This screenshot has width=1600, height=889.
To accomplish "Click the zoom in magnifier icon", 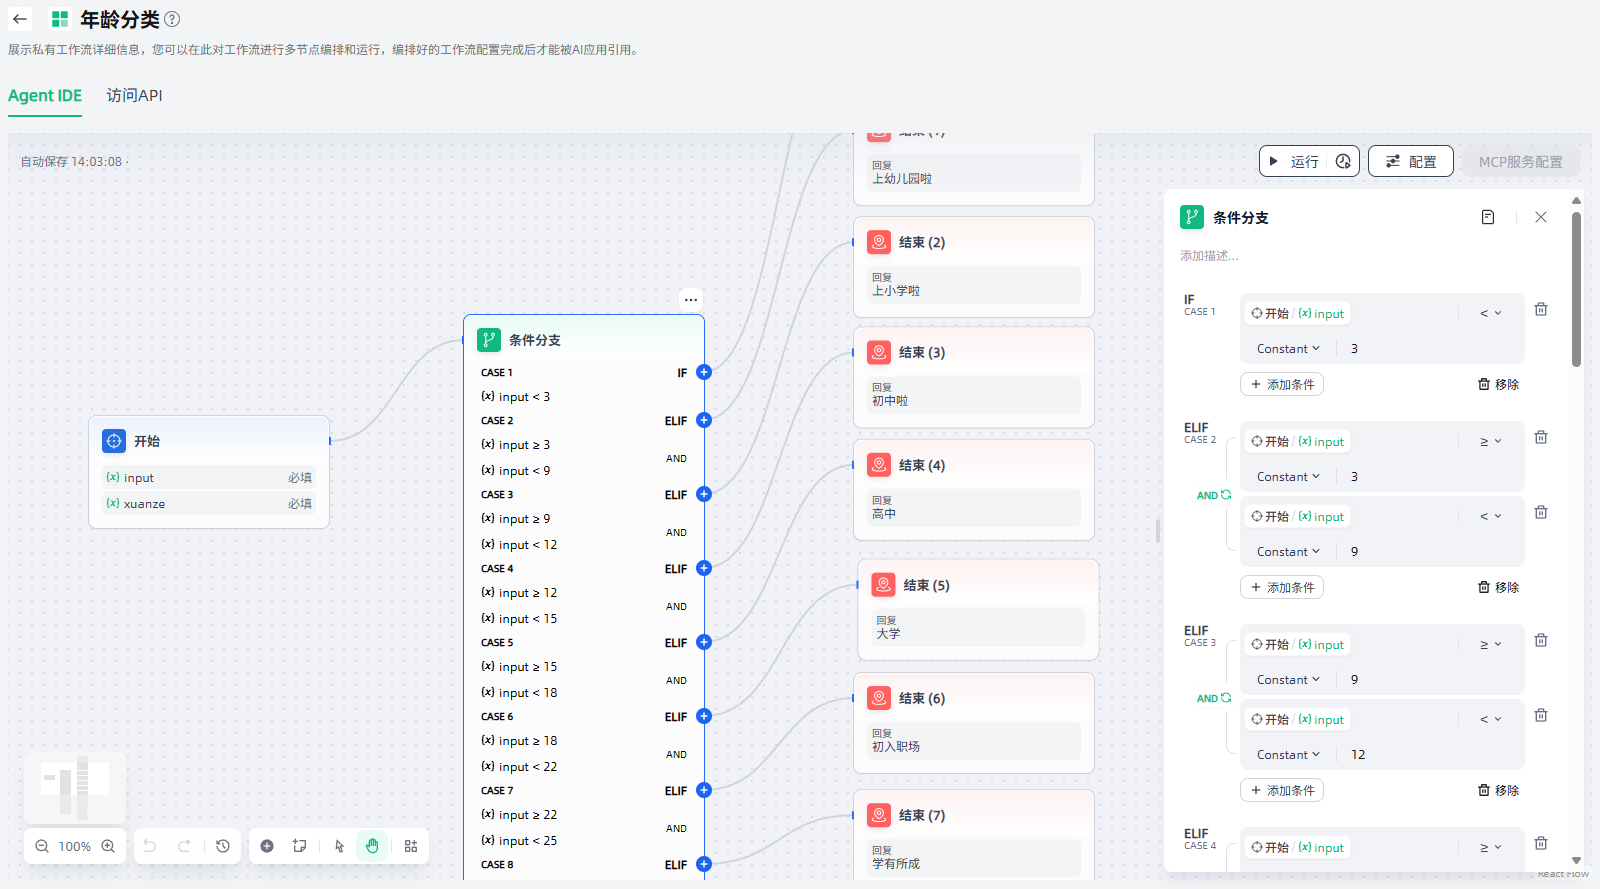I will tap(108, 846).
